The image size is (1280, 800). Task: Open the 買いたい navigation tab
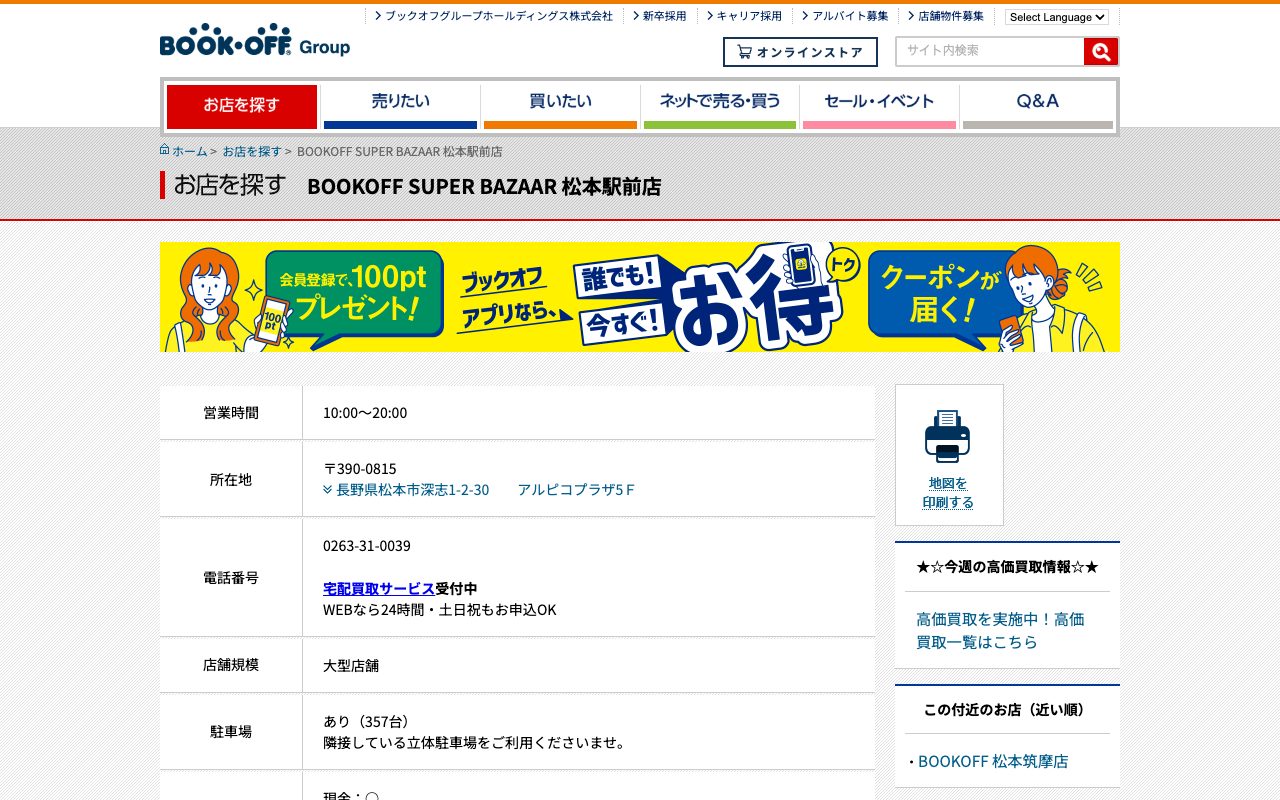coord(560,106)
